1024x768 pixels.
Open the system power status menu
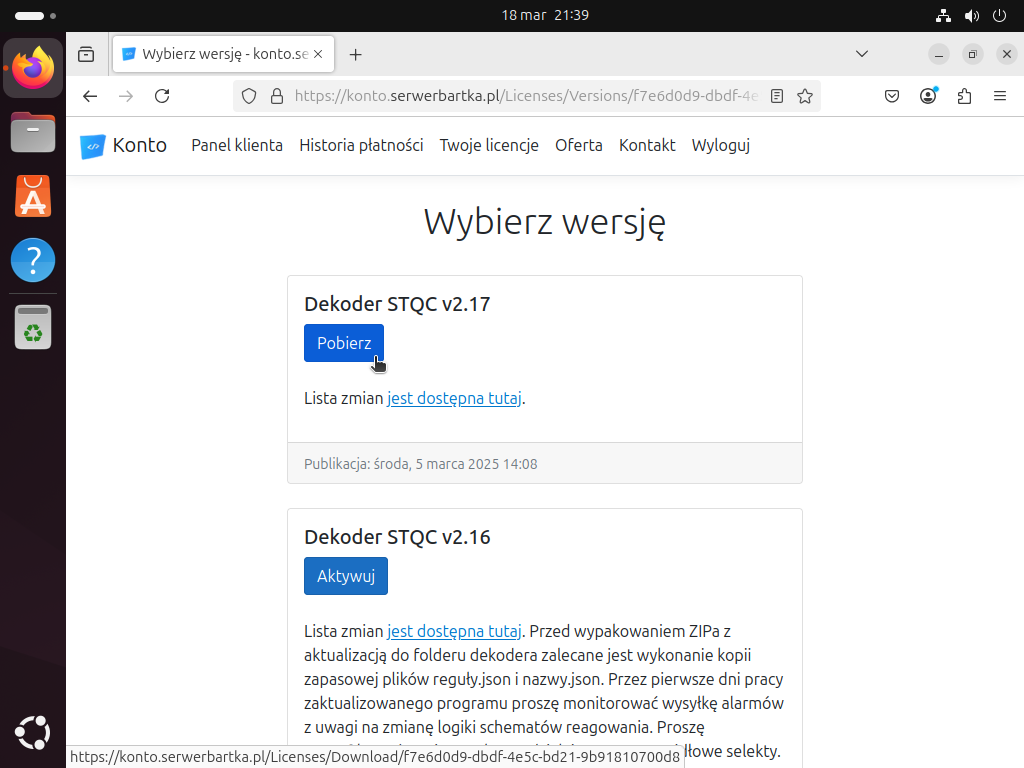point(998,15)
